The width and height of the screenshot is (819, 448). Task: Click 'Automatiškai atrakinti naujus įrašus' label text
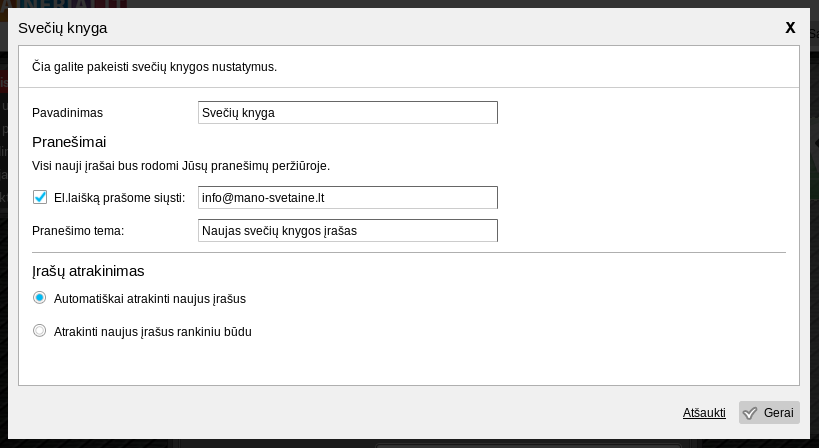(149, 299)
